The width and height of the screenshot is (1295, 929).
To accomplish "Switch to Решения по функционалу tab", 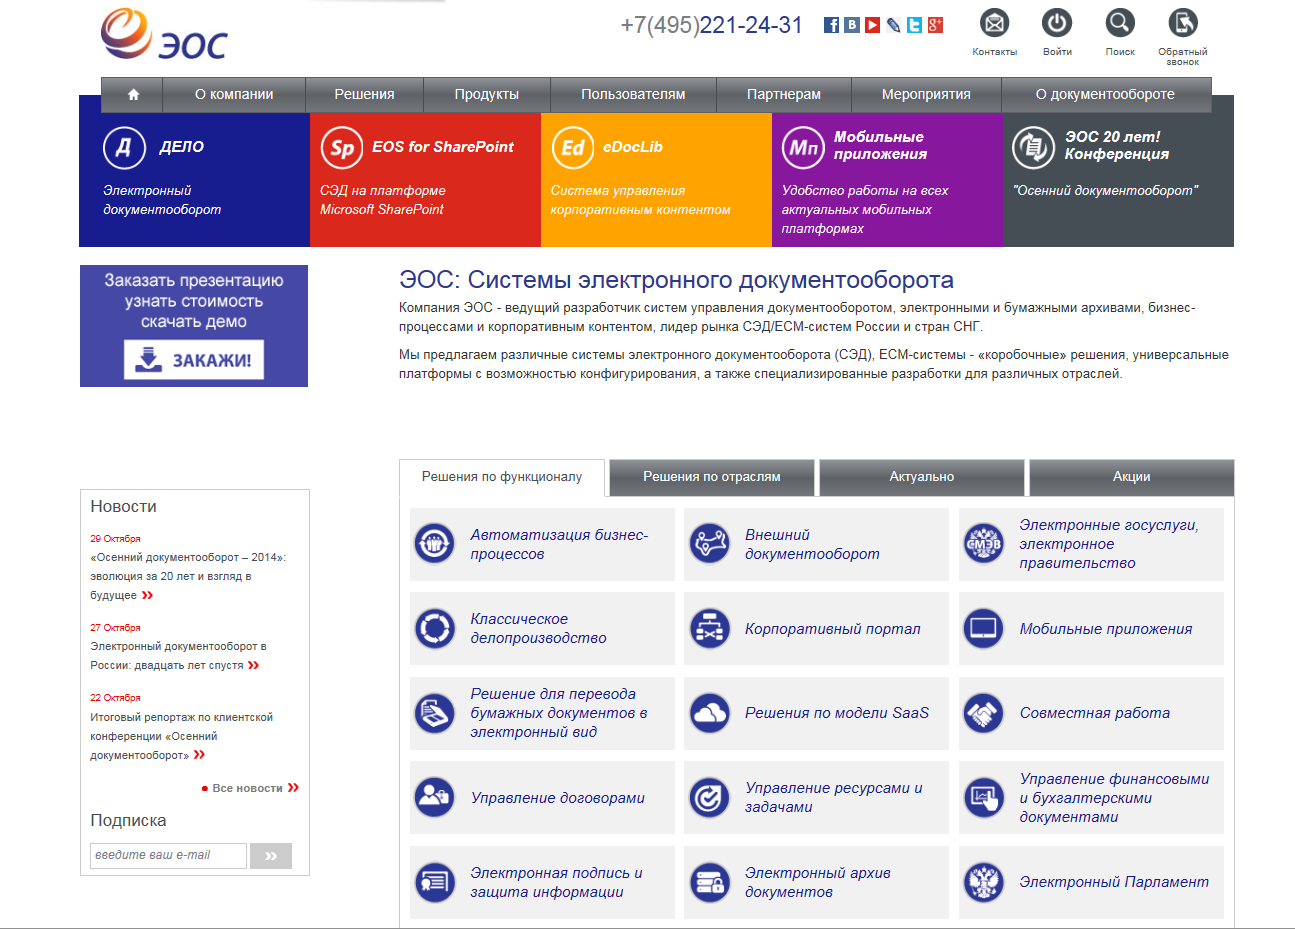I will pyautogui.click(x=502, y=477).
